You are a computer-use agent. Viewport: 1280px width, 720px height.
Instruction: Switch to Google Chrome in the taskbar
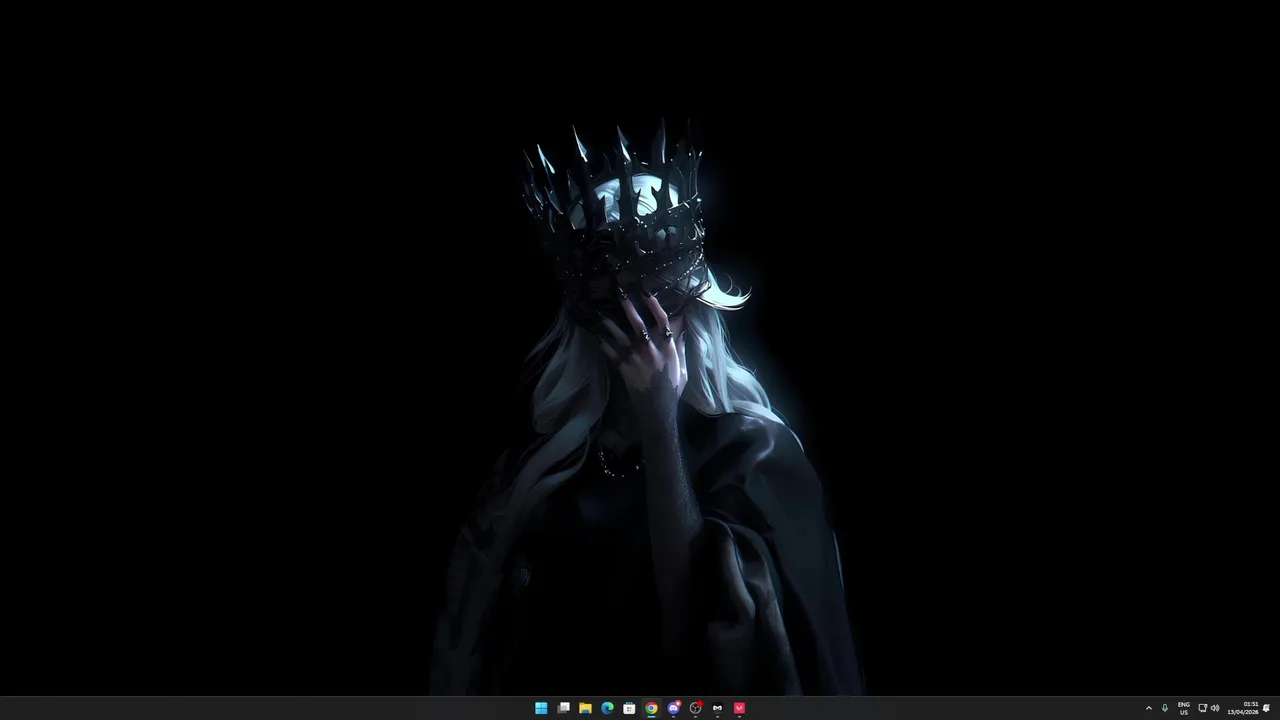651,708
